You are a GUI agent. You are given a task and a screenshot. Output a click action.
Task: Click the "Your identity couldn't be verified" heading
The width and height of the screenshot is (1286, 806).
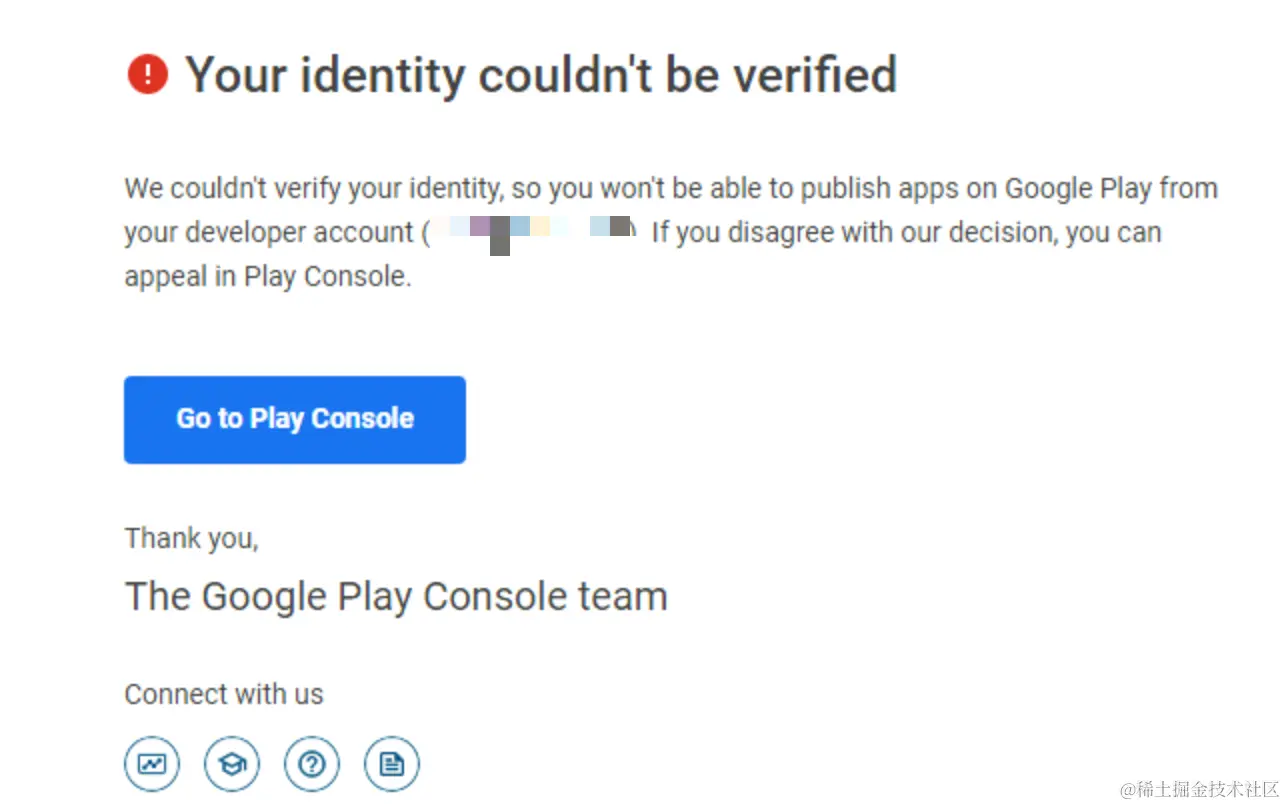(540, 74)
